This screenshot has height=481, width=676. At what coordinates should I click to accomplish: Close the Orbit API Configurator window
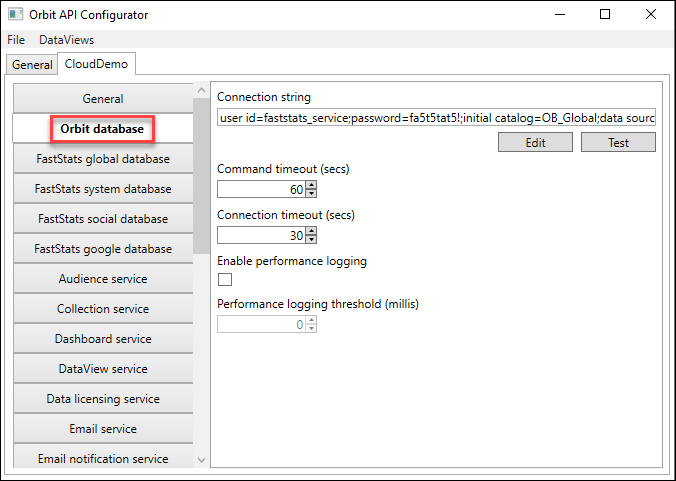(651, 14)
